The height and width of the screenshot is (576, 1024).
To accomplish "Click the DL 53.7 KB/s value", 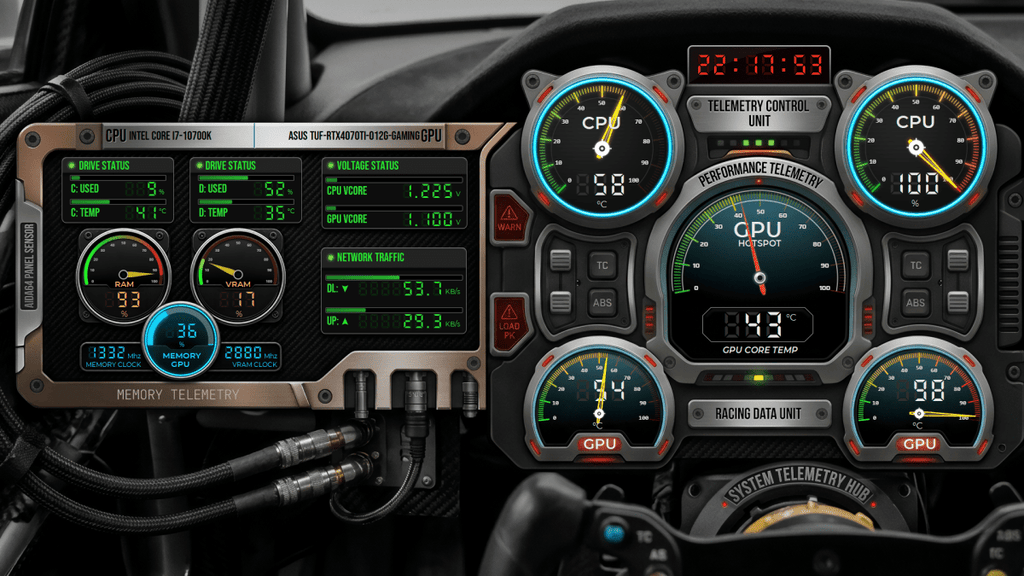I will pos(409,289).
